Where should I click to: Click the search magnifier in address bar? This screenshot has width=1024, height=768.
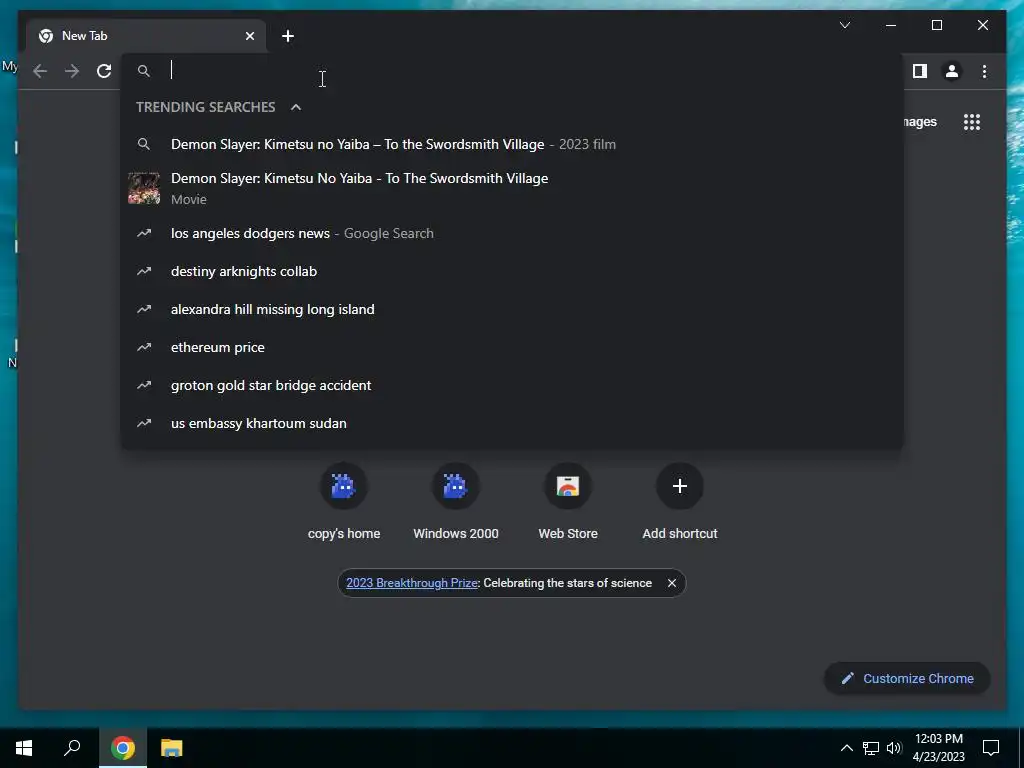point(144,71)
